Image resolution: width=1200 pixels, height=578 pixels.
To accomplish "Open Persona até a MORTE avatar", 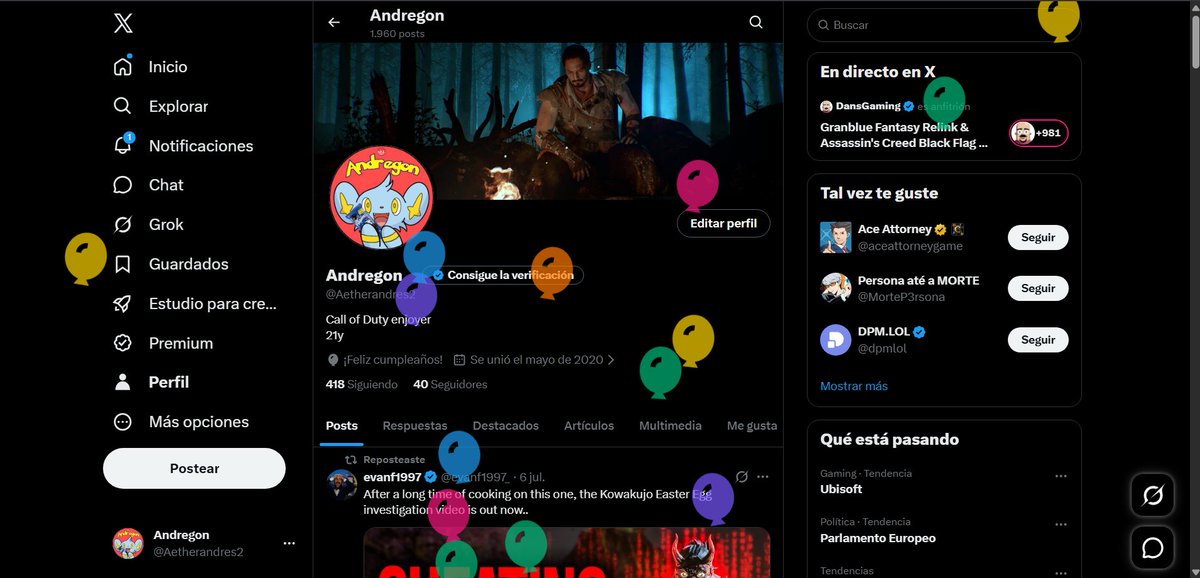I will coord(836,289).
